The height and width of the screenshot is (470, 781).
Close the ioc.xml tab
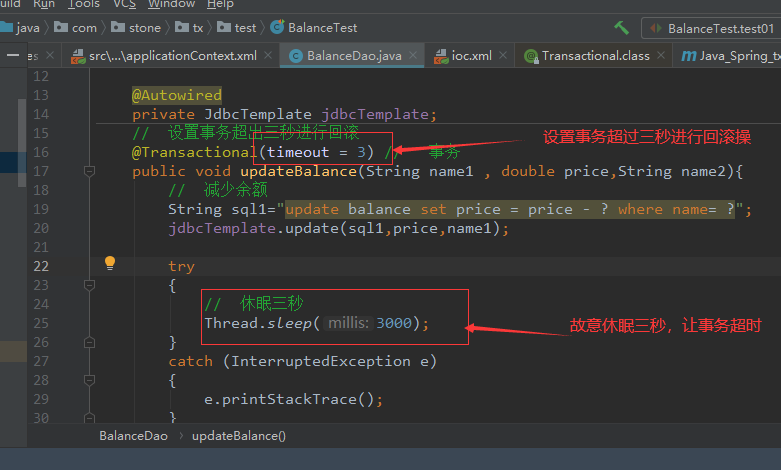click(503, 55)
